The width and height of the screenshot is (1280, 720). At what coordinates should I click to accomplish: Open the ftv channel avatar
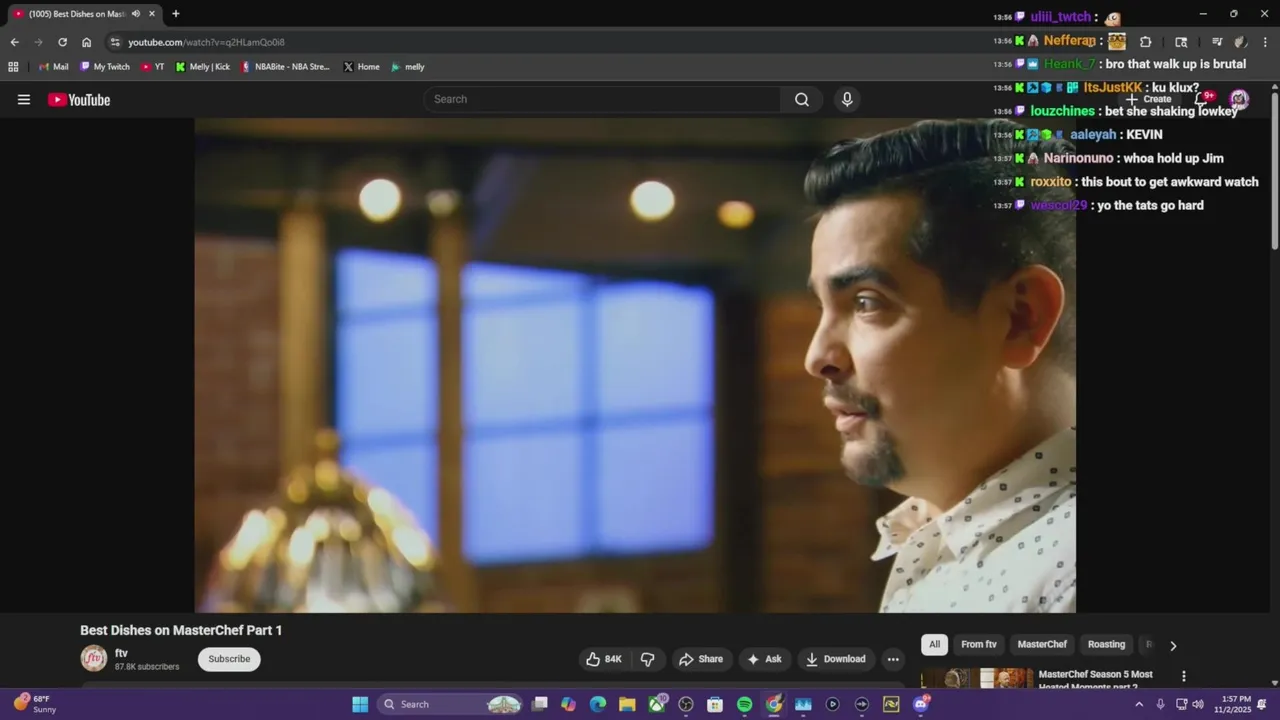click(x=94, y=658)
